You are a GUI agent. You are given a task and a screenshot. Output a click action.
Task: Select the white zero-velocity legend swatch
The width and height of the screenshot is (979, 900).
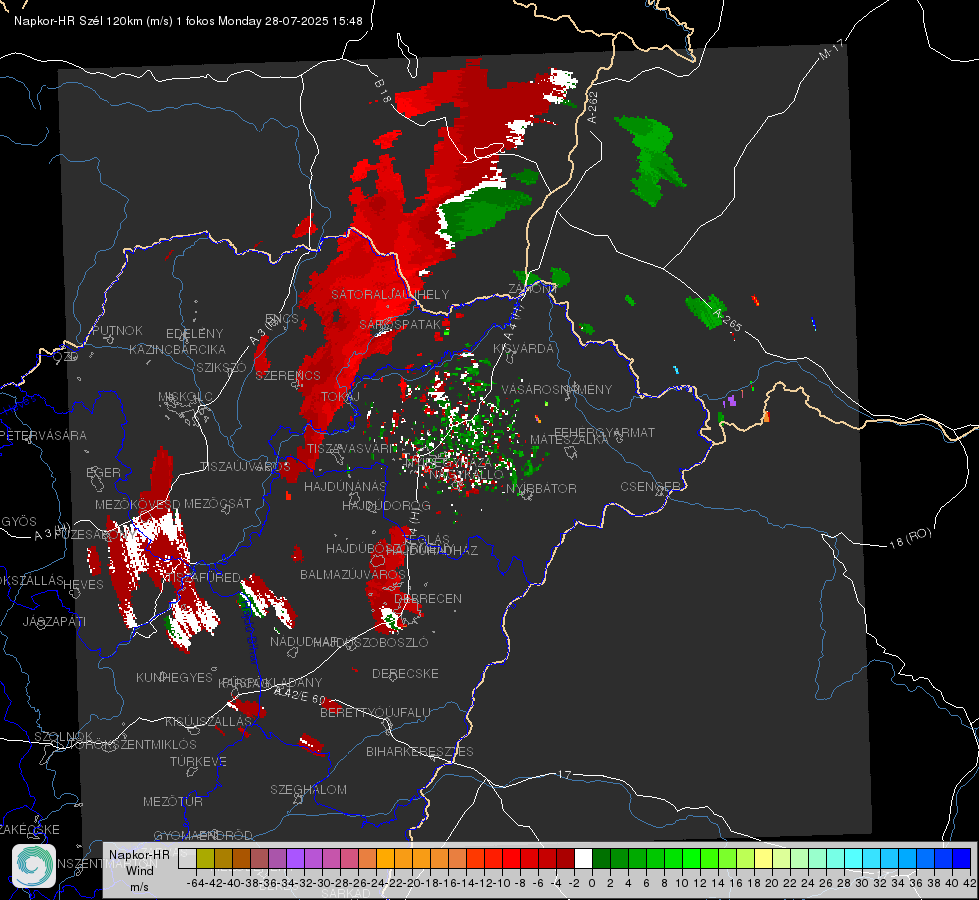[x=583, y=858]
